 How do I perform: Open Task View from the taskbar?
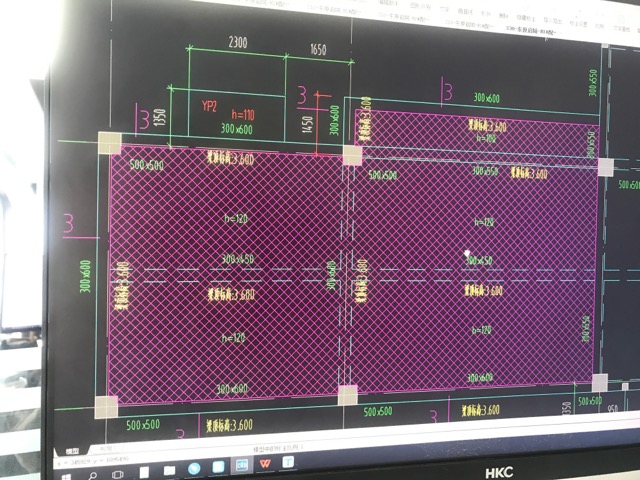(118, 474)
